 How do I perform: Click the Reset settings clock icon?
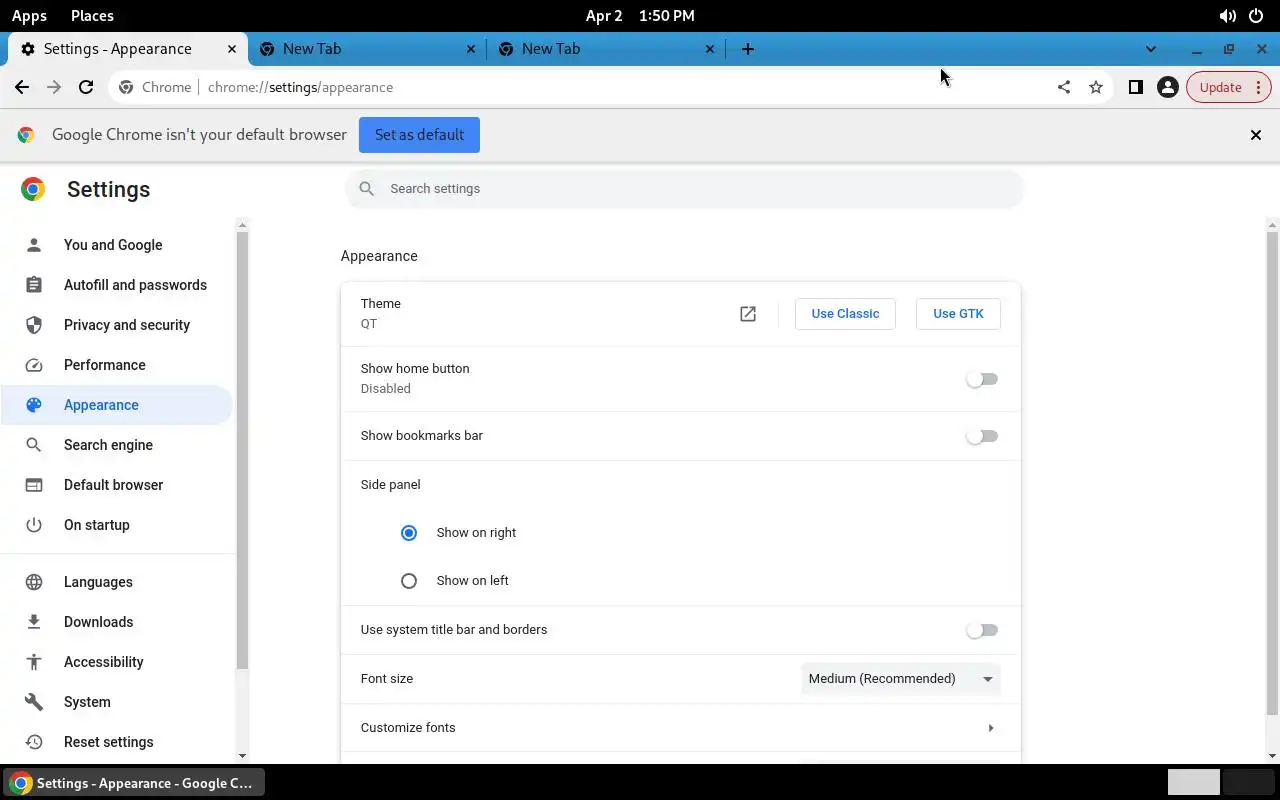pyautogui.click(x=34, y=742)
